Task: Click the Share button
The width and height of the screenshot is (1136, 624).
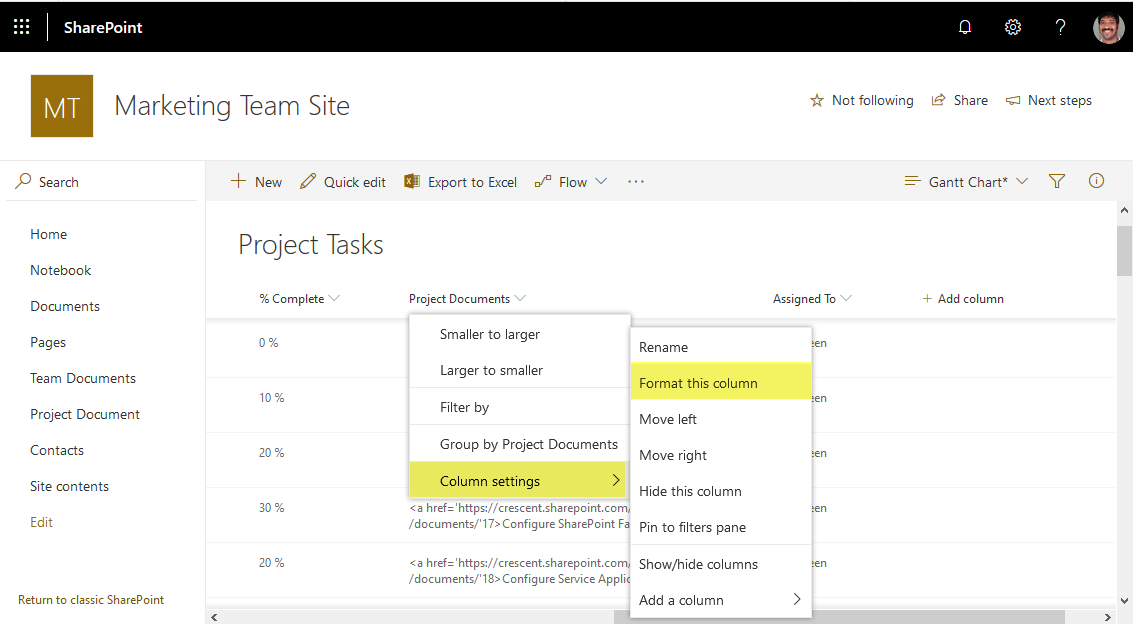Action: pos(958,99)
